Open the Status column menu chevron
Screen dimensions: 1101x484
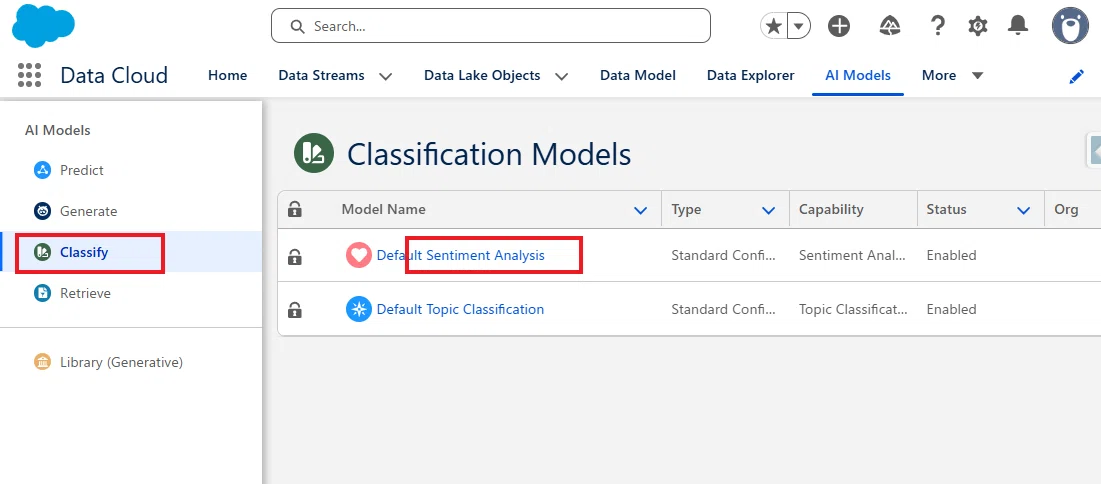[1024, 210]
